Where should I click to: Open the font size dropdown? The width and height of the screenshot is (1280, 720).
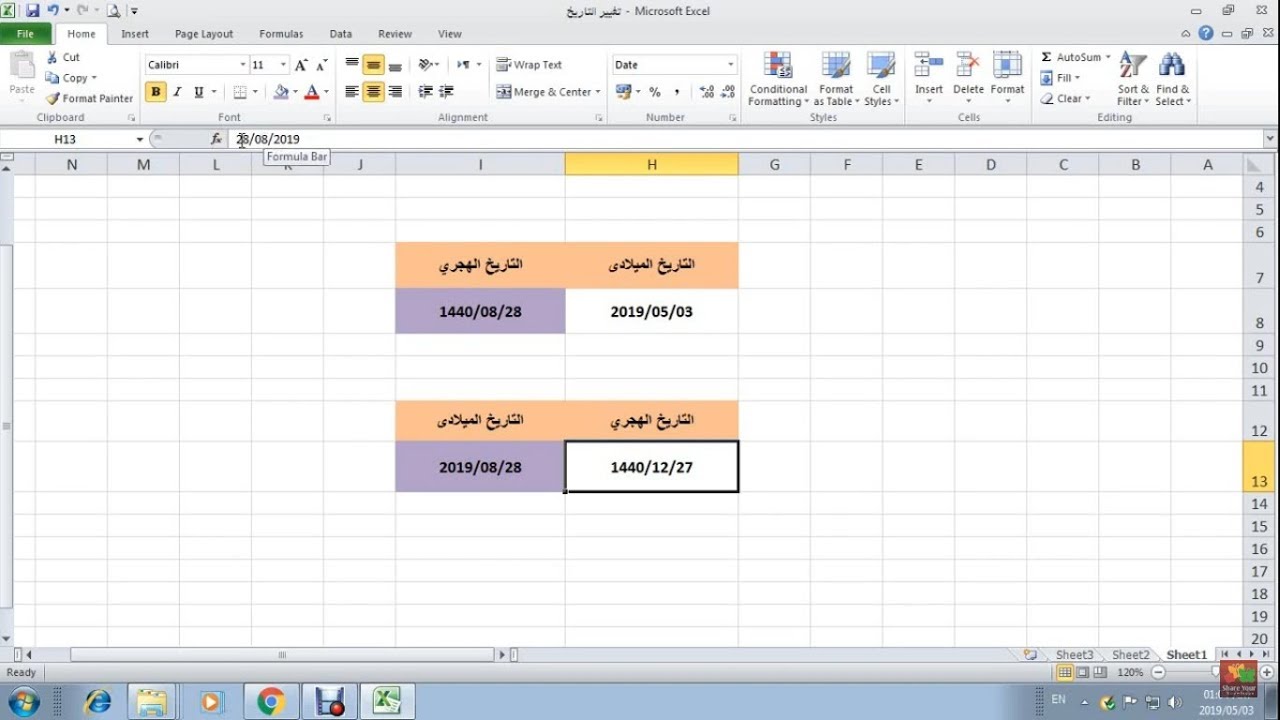pos(283,65)
